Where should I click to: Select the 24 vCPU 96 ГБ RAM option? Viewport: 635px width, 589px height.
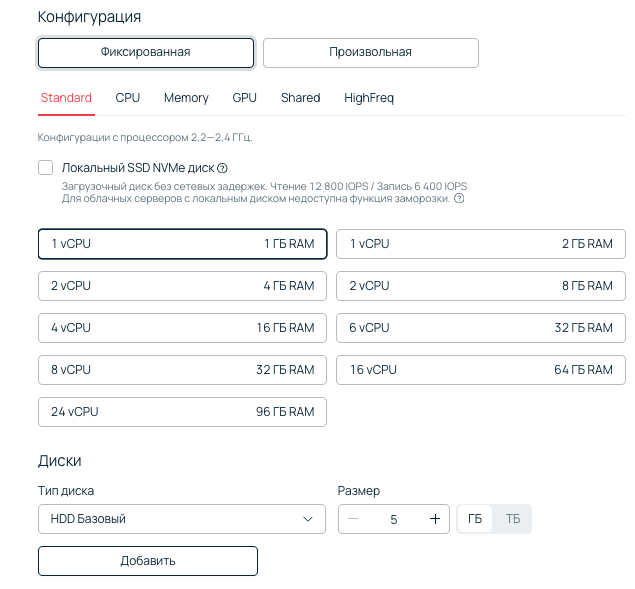(182, 412)
